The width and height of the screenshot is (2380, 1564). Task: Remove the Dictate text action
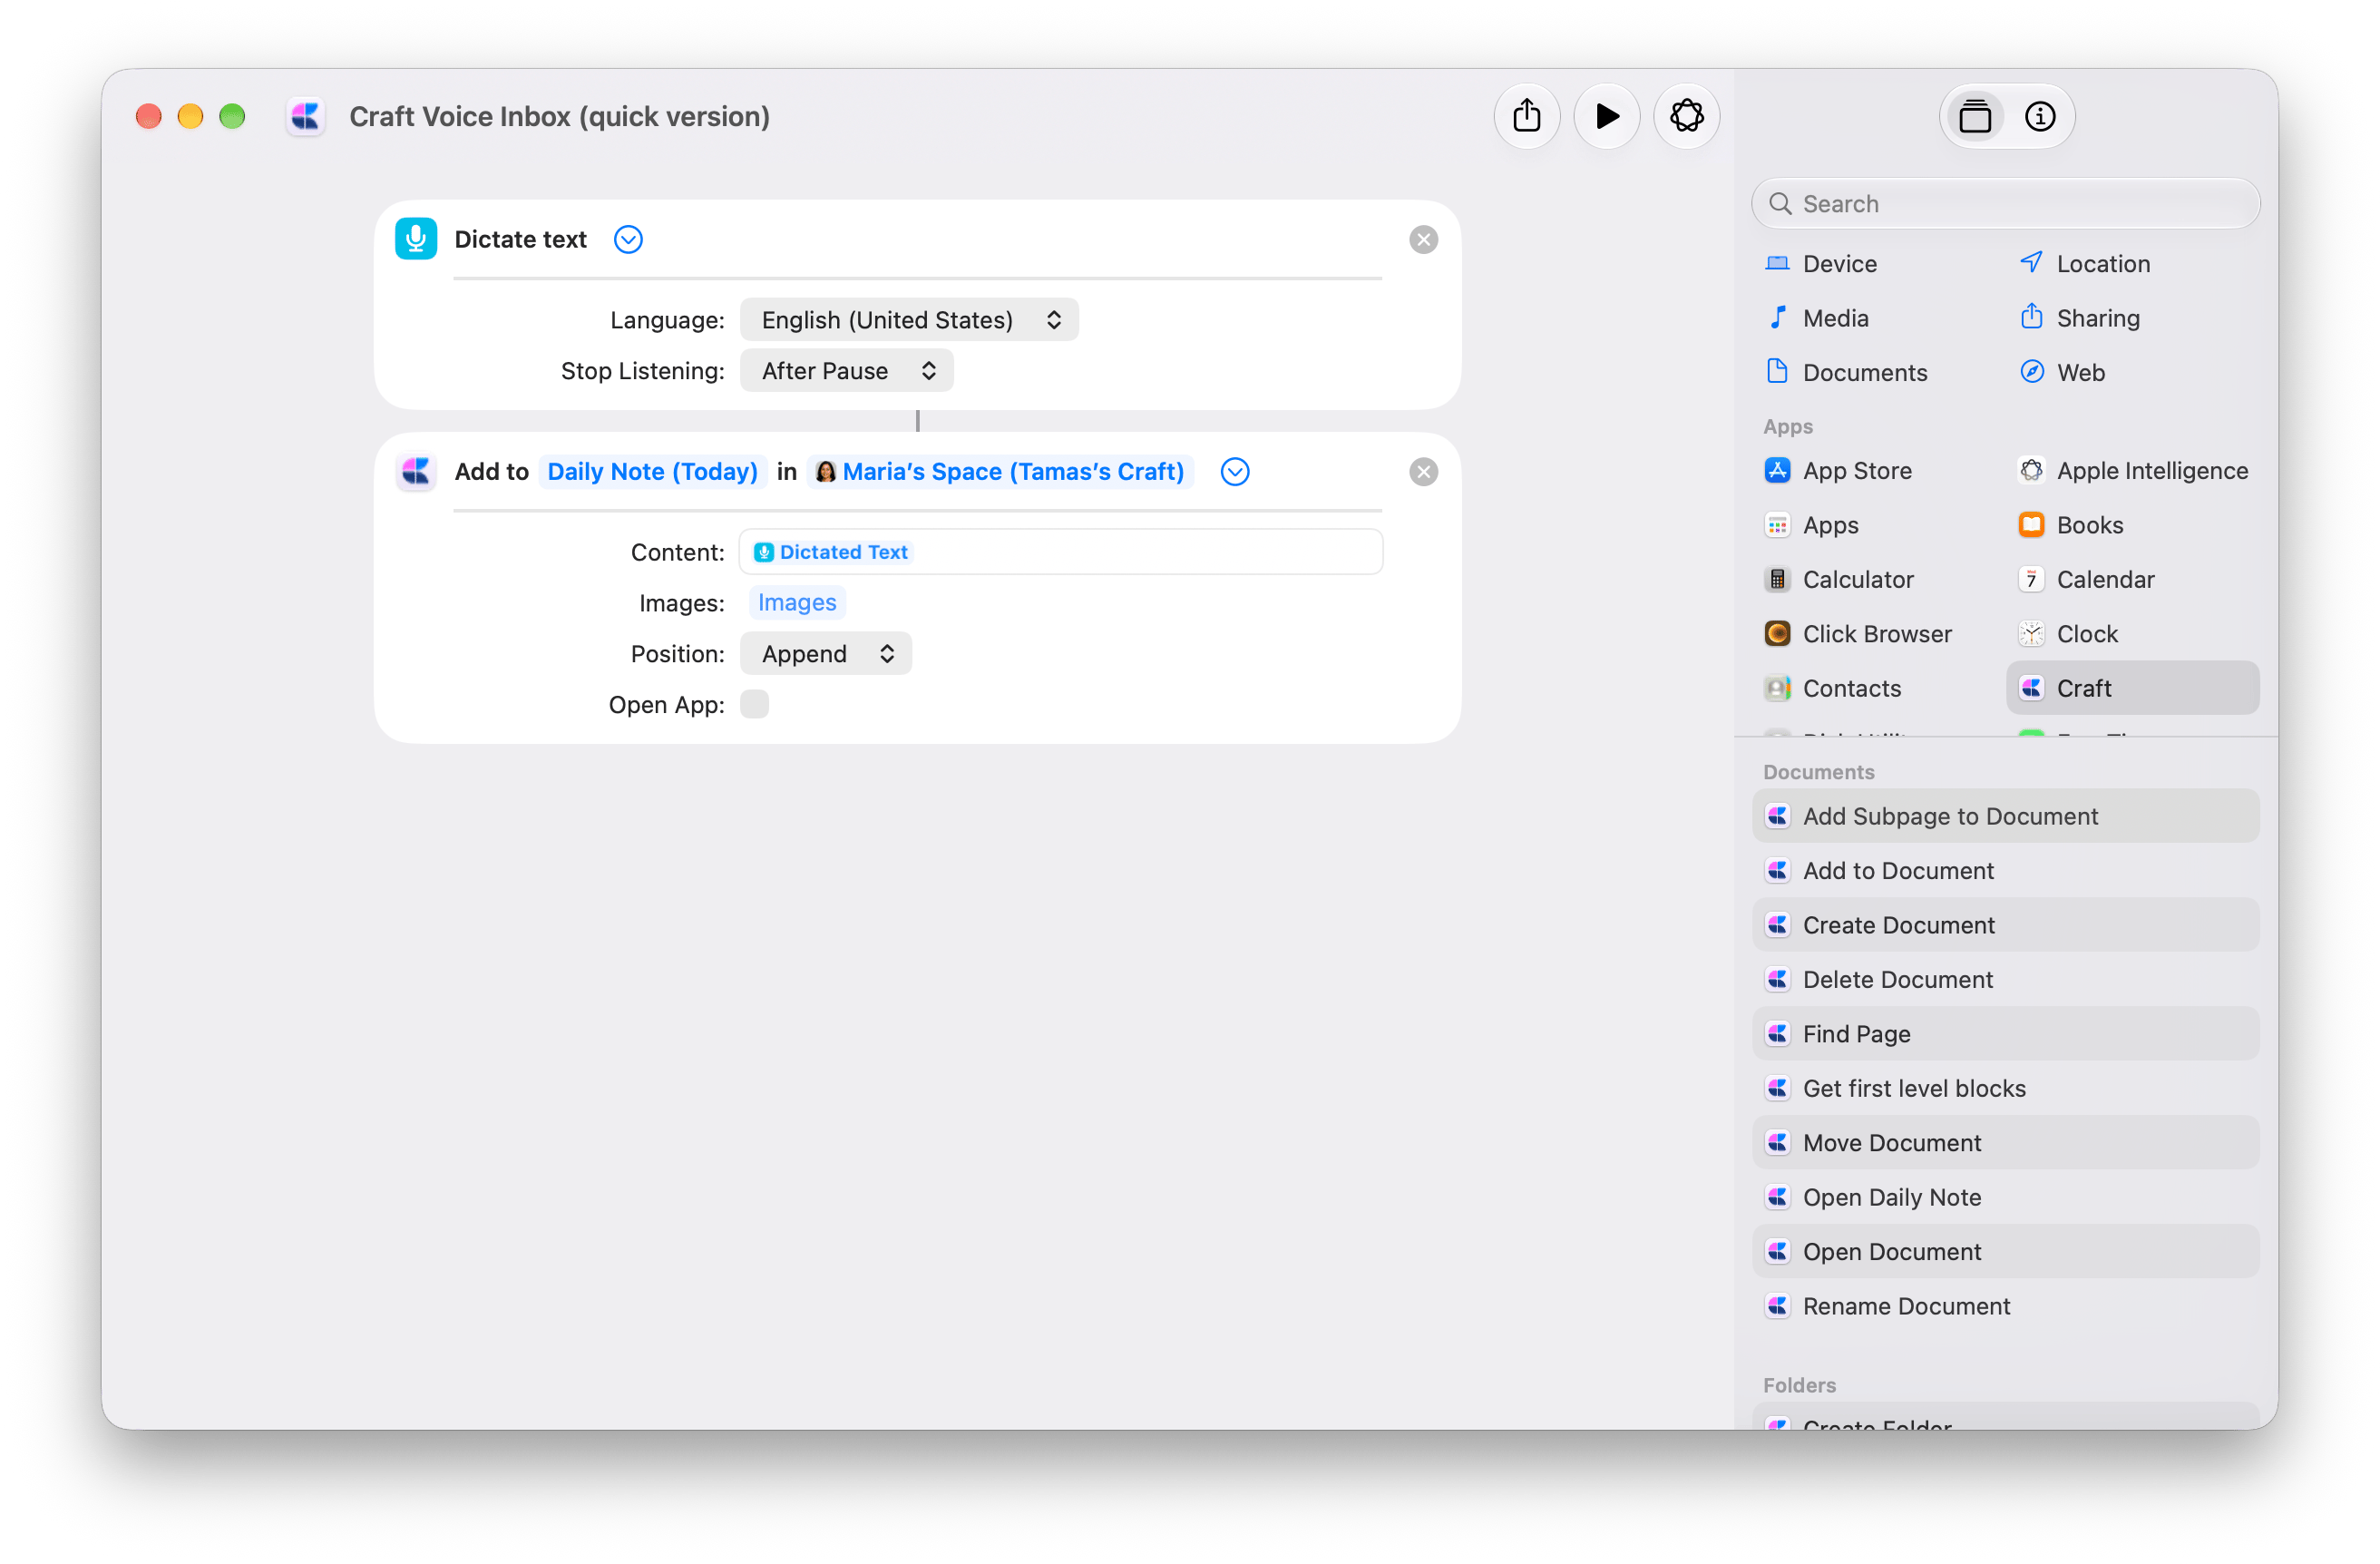click(x=1423, y=240)
